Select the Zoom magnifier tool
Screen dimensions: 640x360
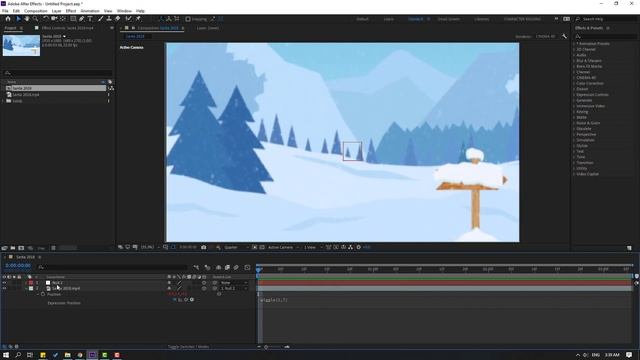click(x=36, y=19)
